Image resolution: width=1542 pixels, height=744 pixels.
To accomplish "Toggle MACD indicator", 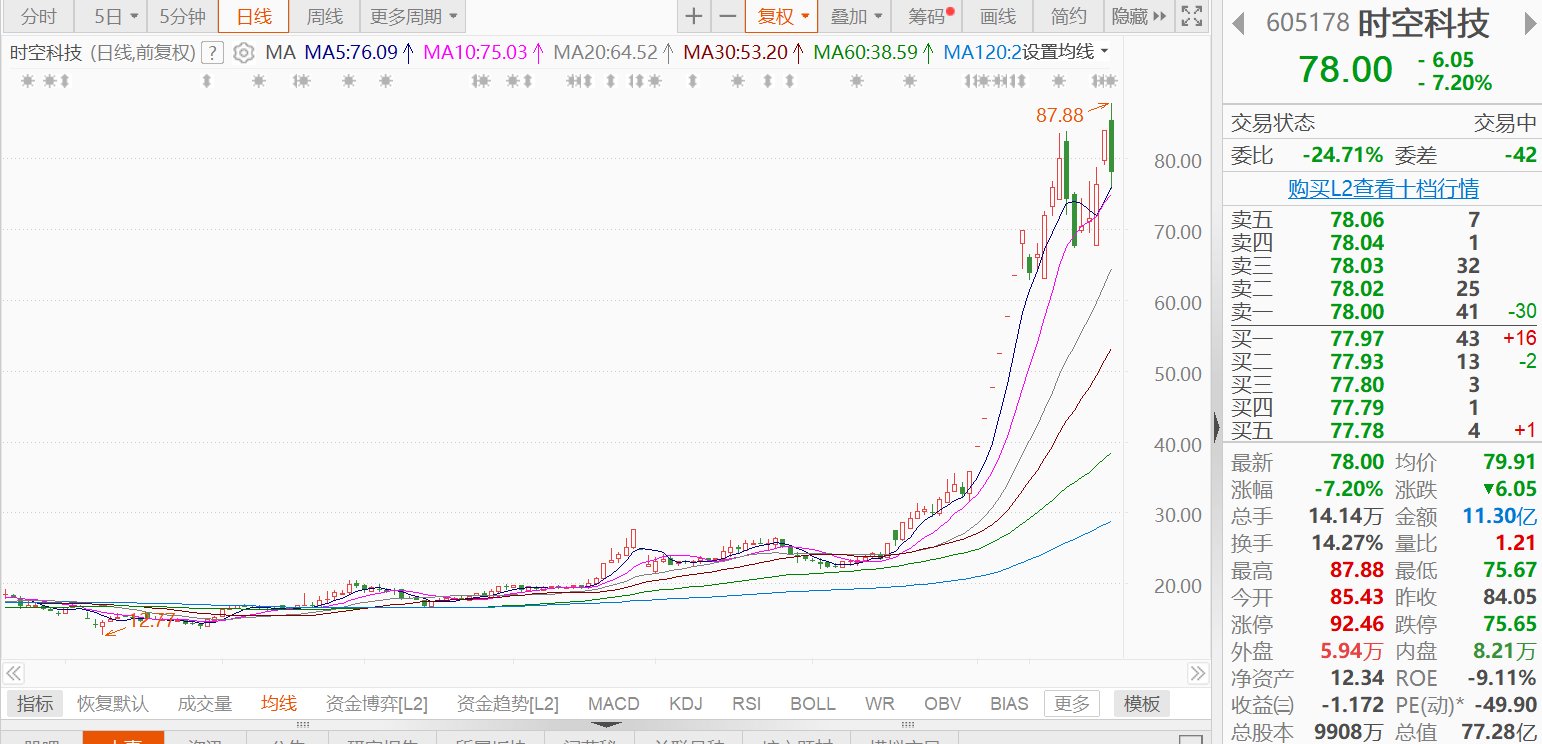I will pyautogui.click(x=613, y=703).
